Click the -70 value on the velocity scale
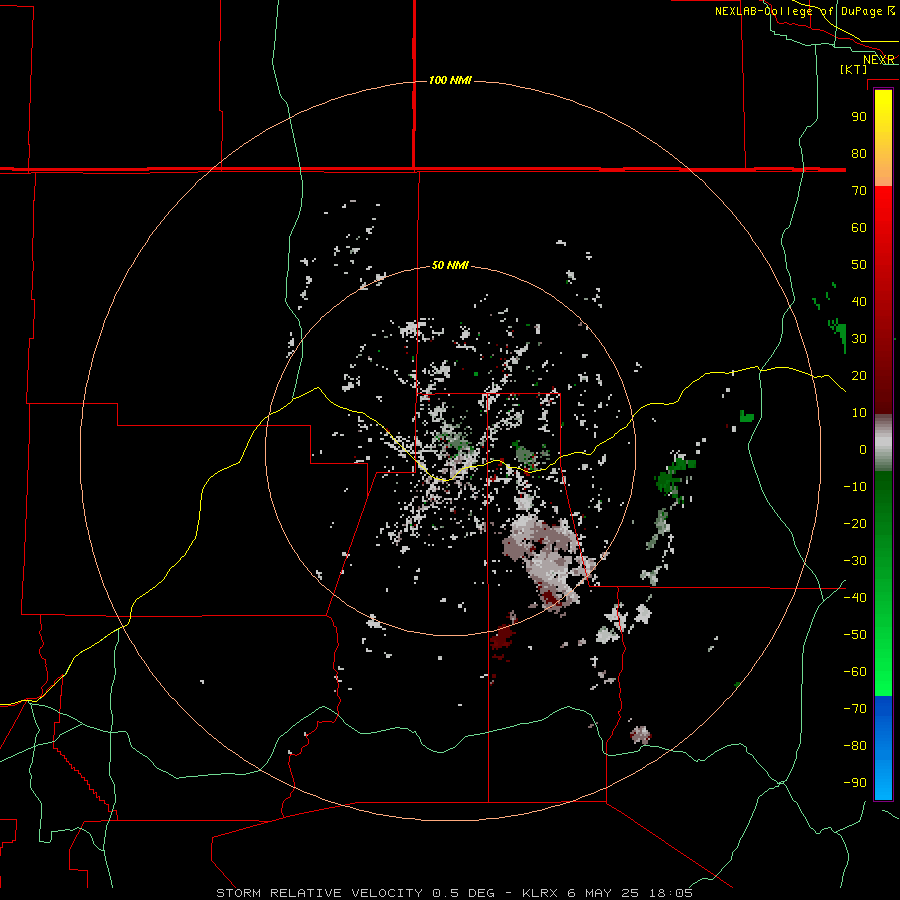 tap(855, 709)
